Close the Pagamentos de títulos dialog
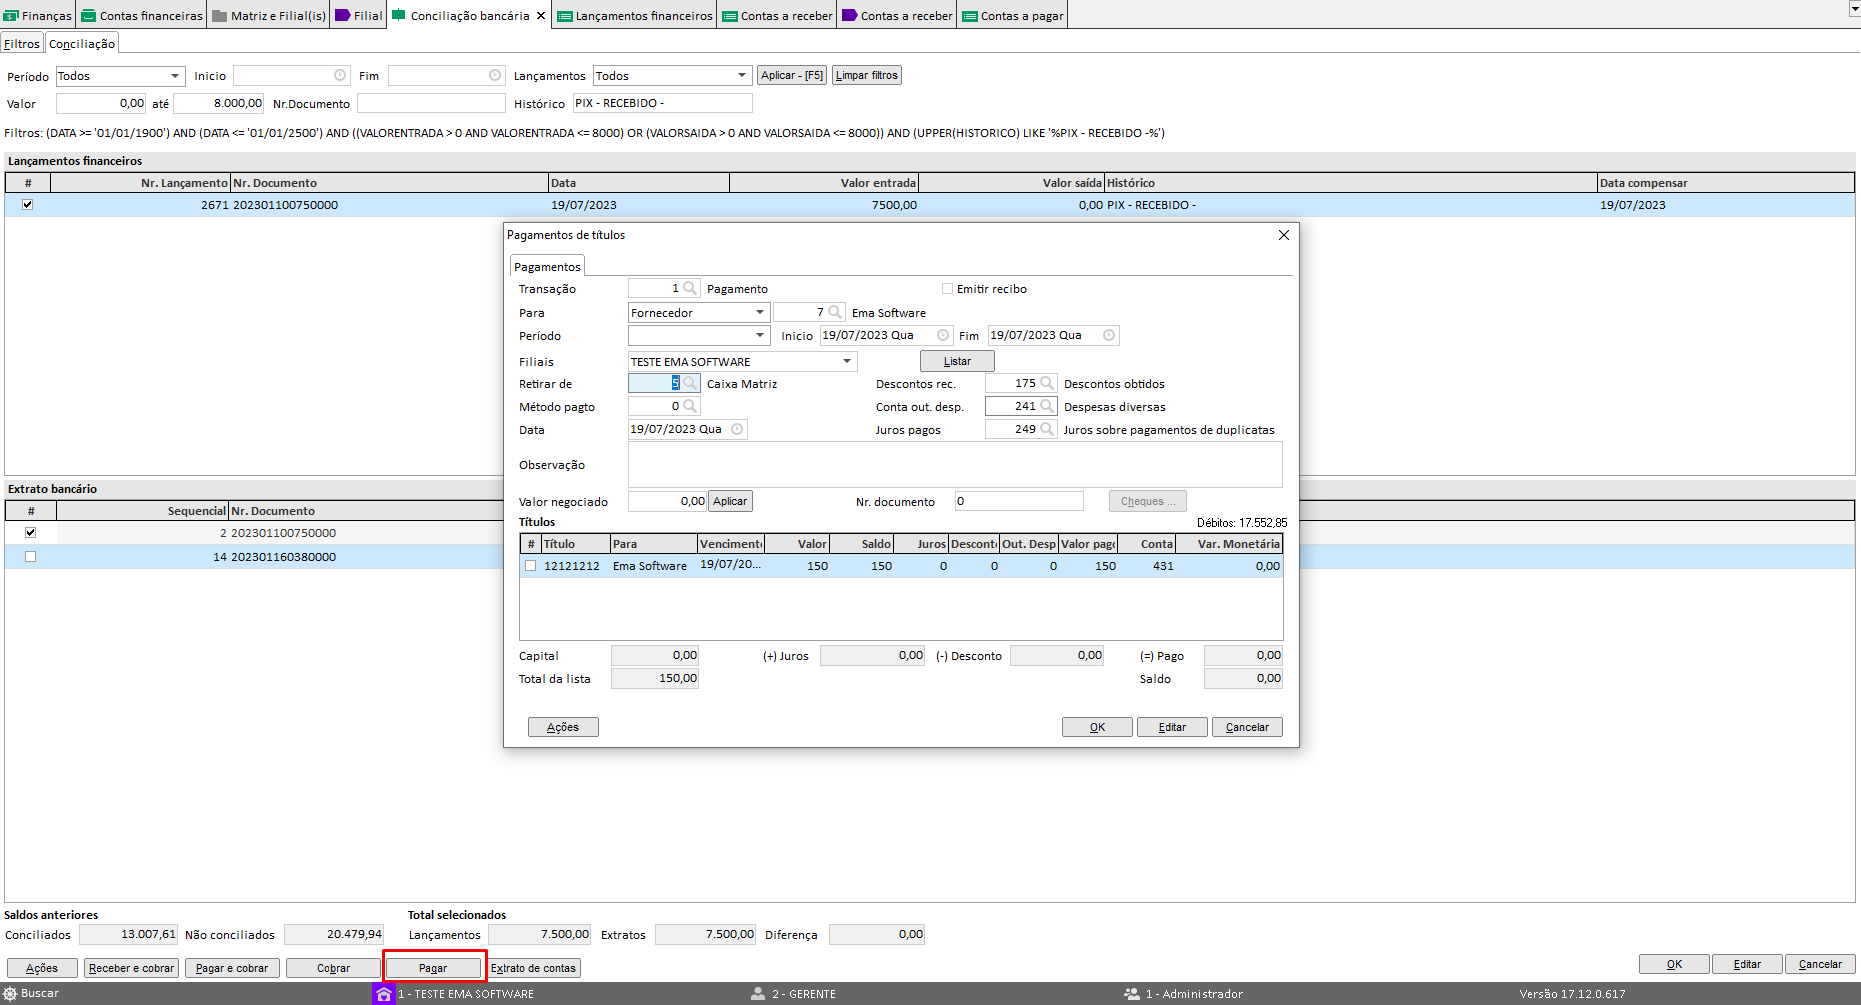 pos(1284,235)
